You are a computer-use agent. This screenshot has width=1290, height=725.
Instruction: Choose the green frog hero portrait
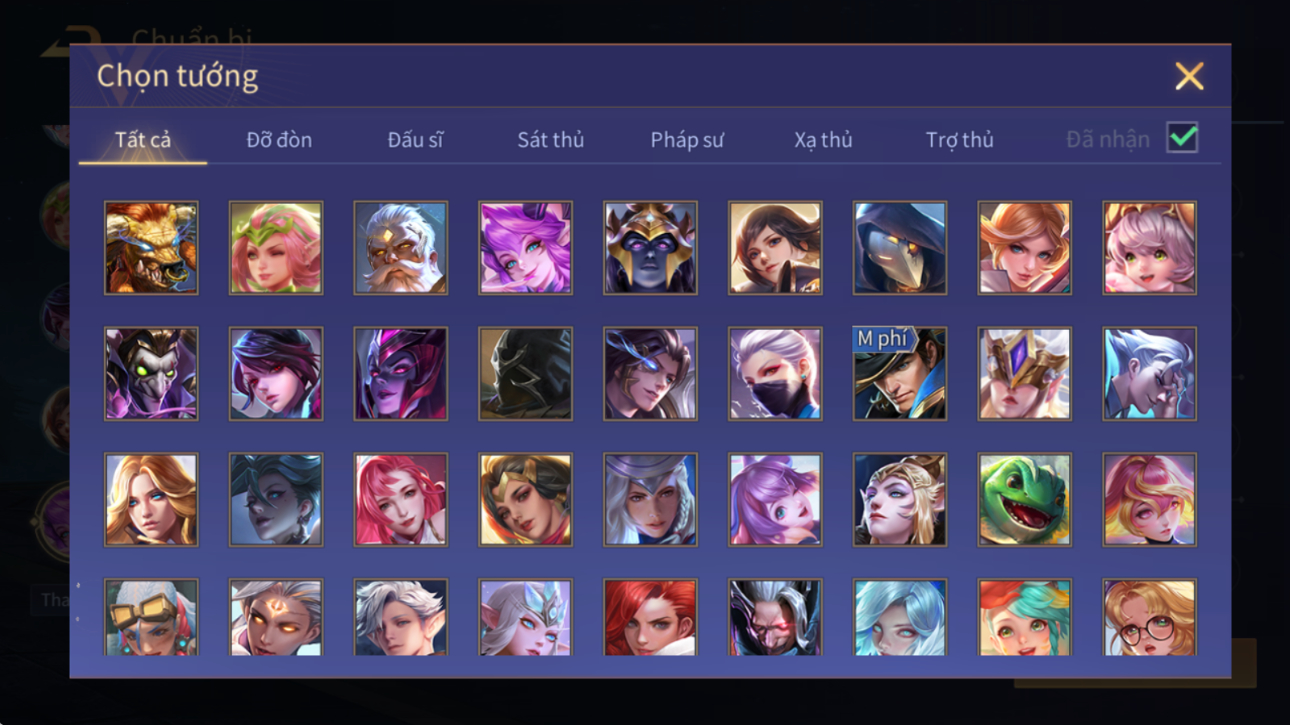coord(1024,500)
